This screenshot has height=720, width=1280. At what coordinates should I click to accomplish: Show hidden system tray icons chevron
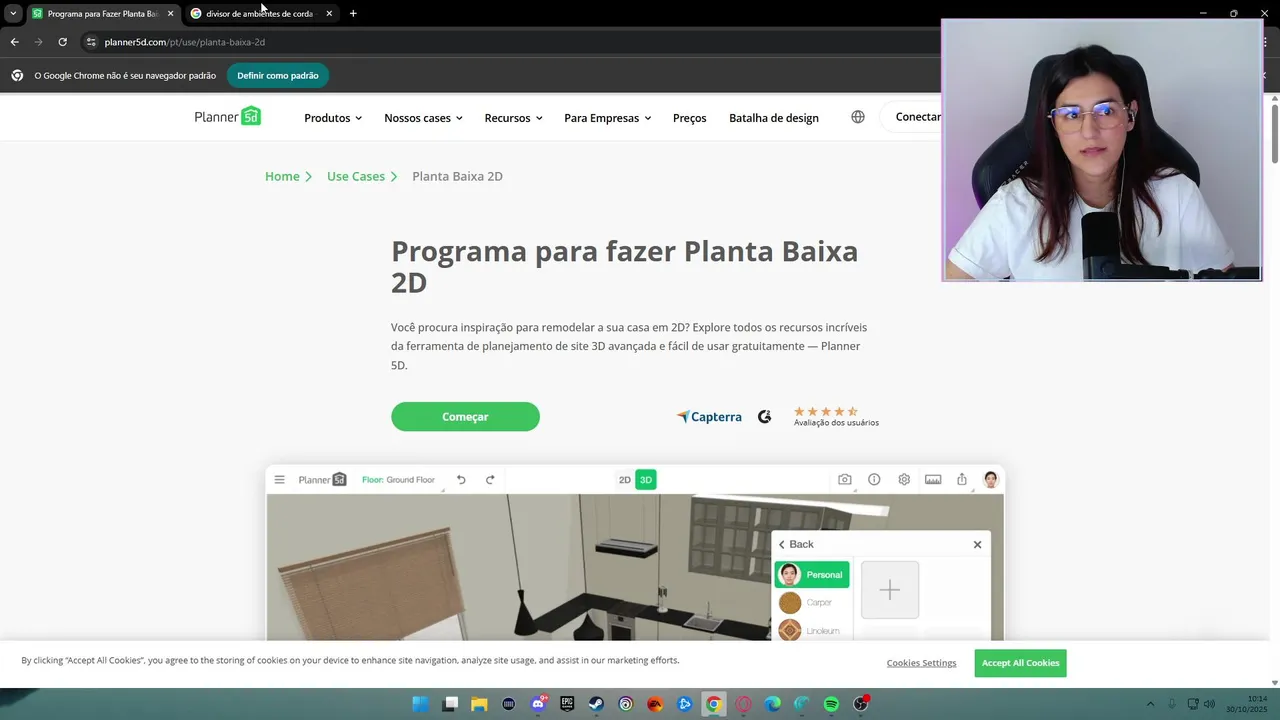(1150, 704)
